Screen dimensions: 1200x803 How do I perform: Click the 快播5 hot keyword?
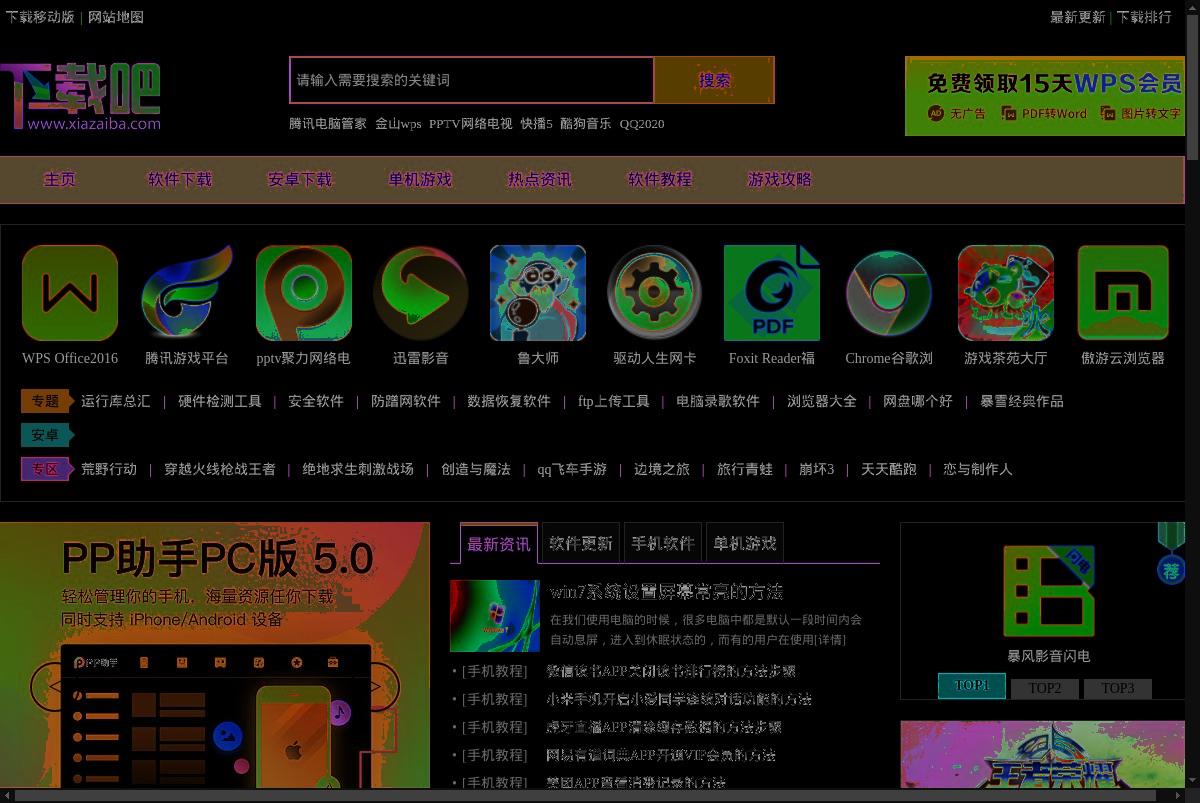tap(536, 124)
